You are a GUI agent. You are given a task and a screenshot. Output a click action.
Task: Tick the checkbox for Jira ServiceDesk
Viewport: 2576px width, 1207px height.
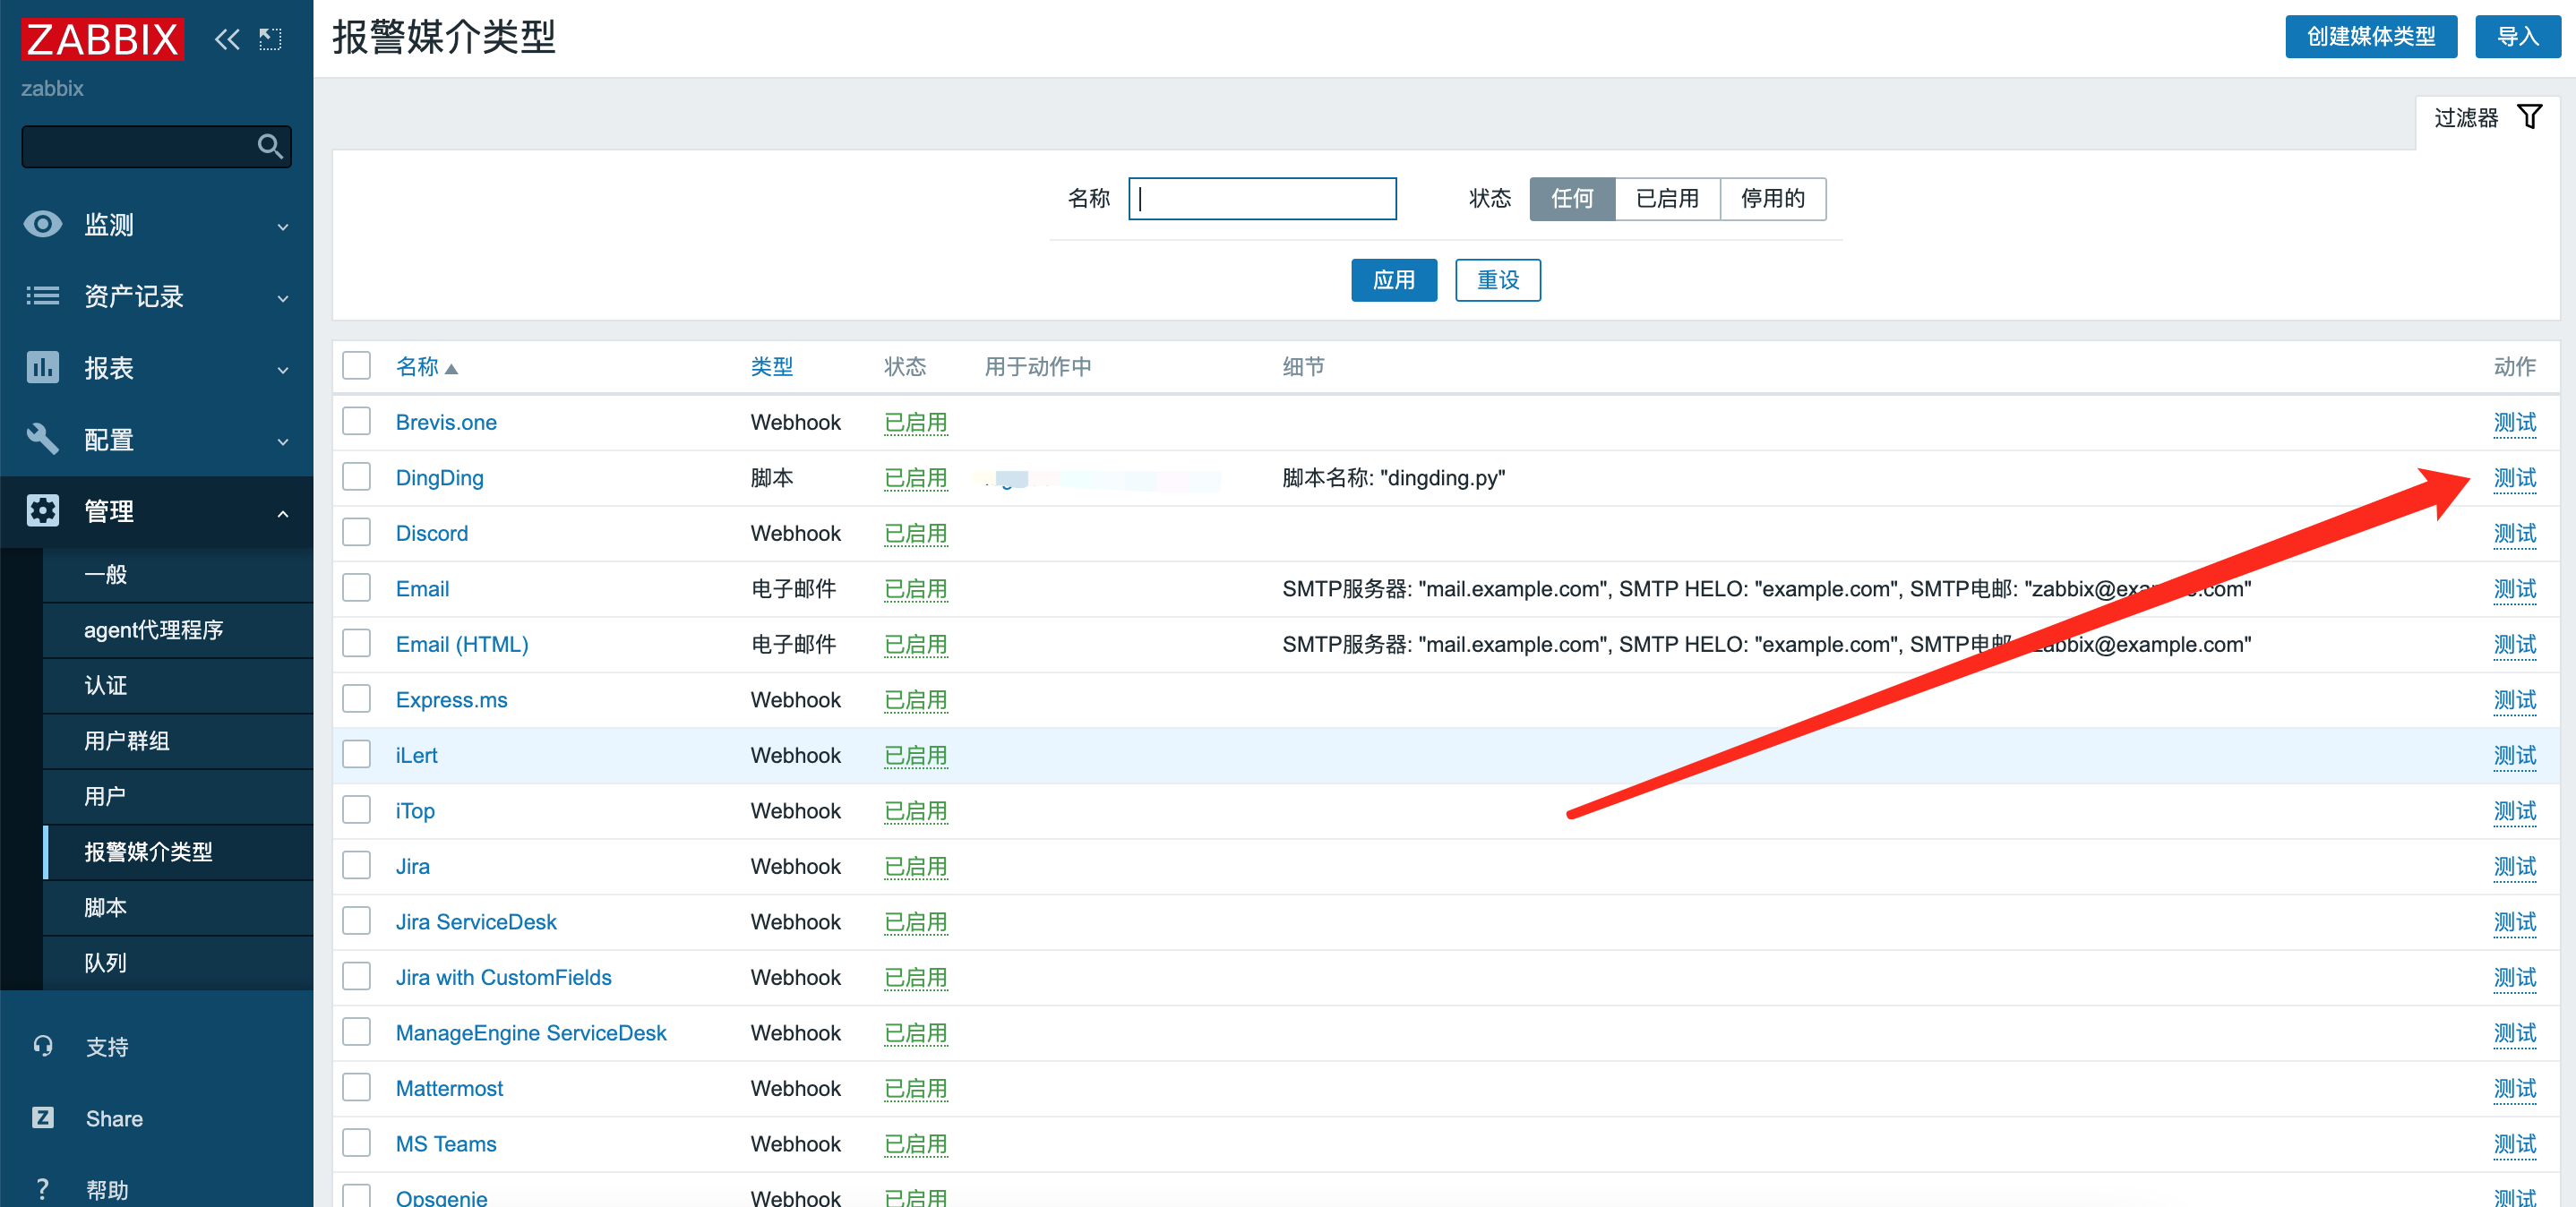coord(356,921)
